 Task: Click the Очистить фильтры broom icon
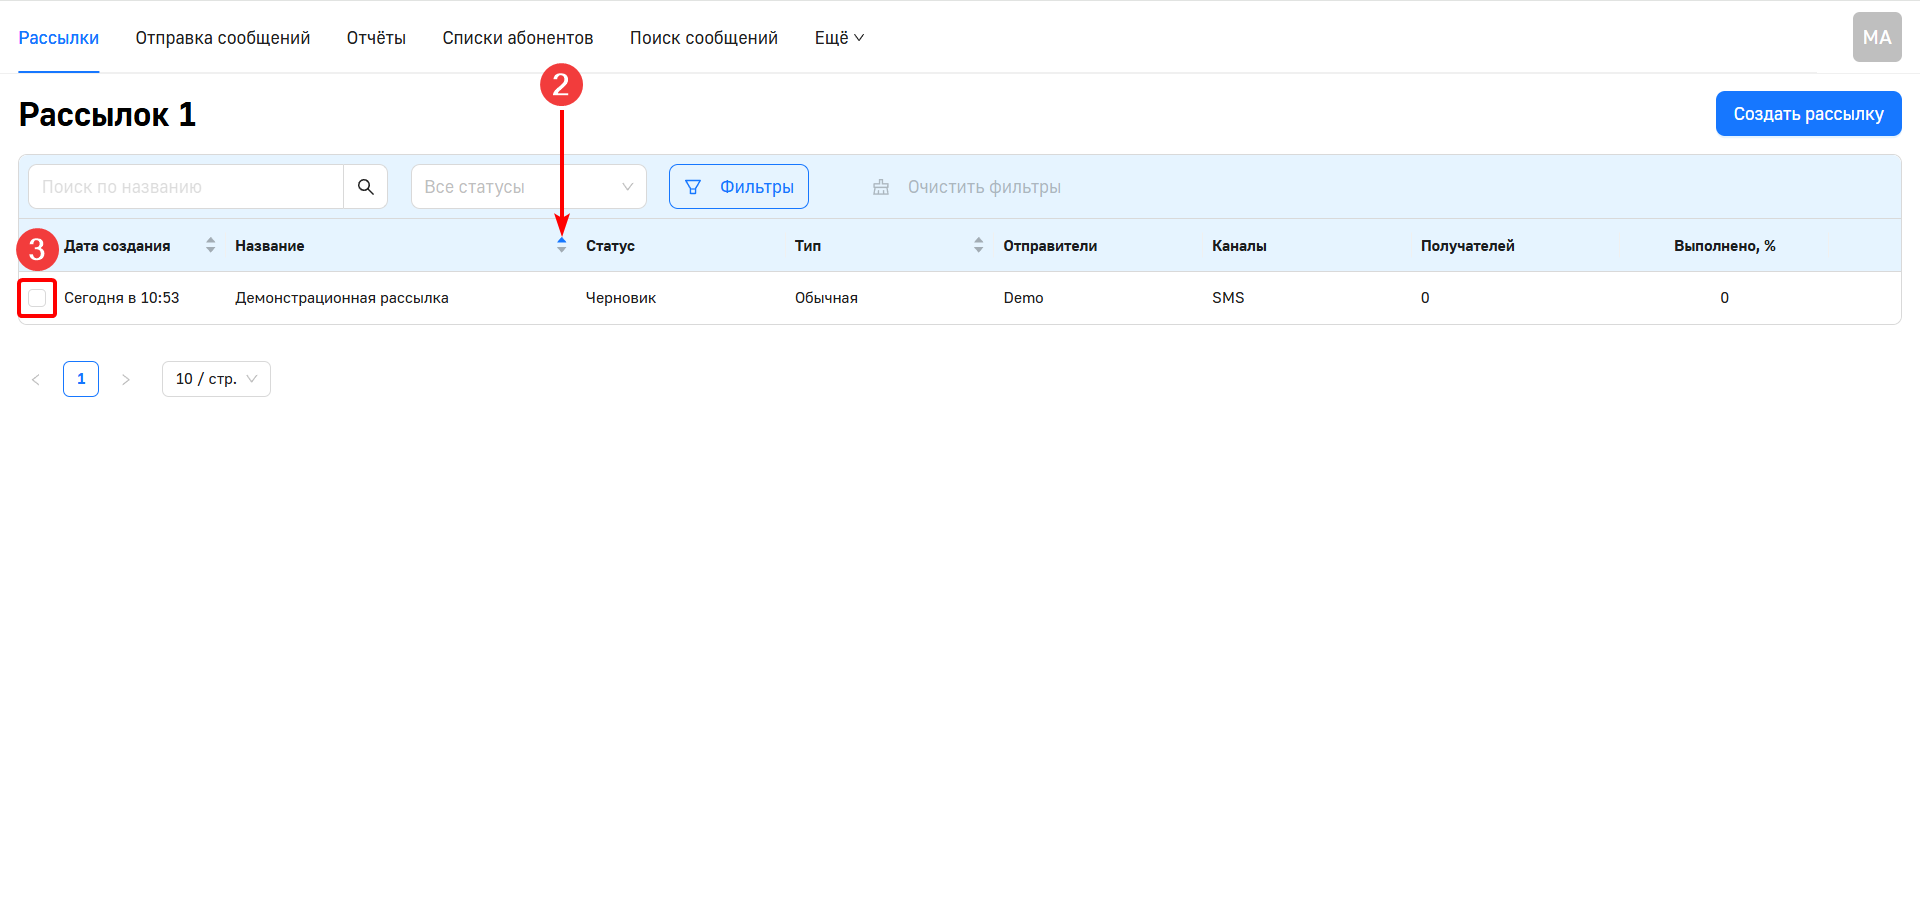[881, 187]
